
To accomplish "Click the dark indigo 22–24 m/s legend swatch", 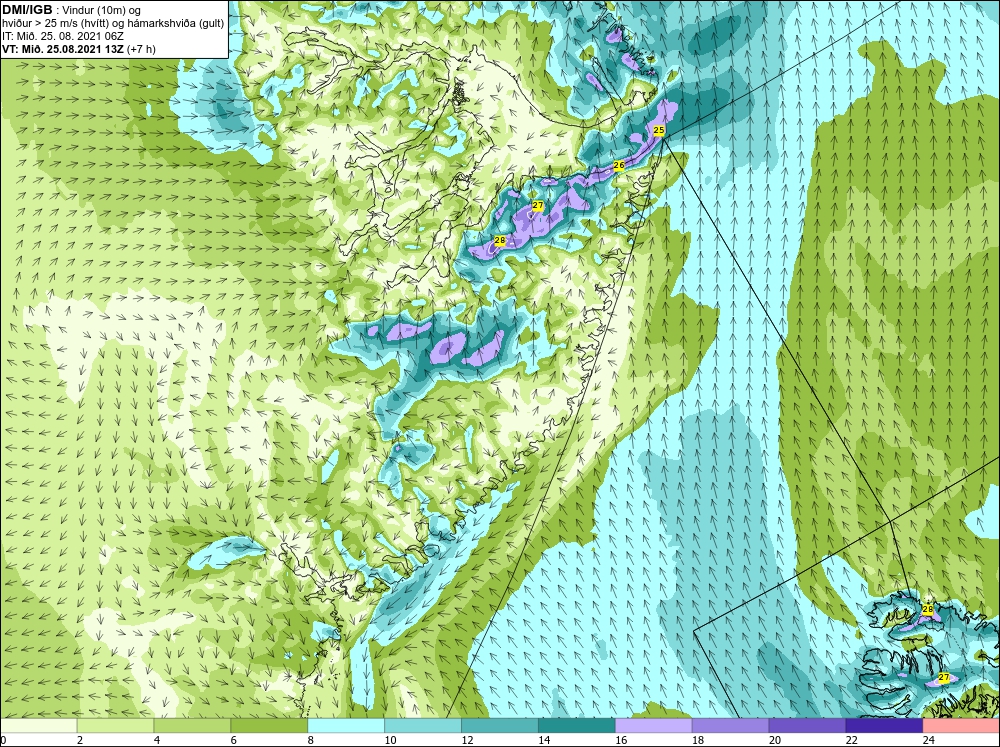I will click(884, 725).
